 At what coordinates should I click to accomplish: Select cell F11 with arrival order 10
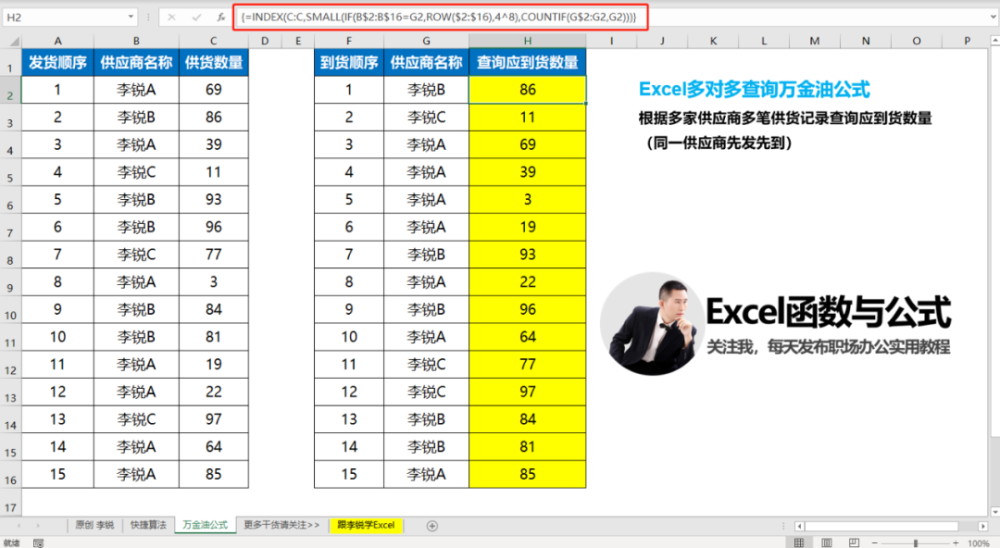349,337
